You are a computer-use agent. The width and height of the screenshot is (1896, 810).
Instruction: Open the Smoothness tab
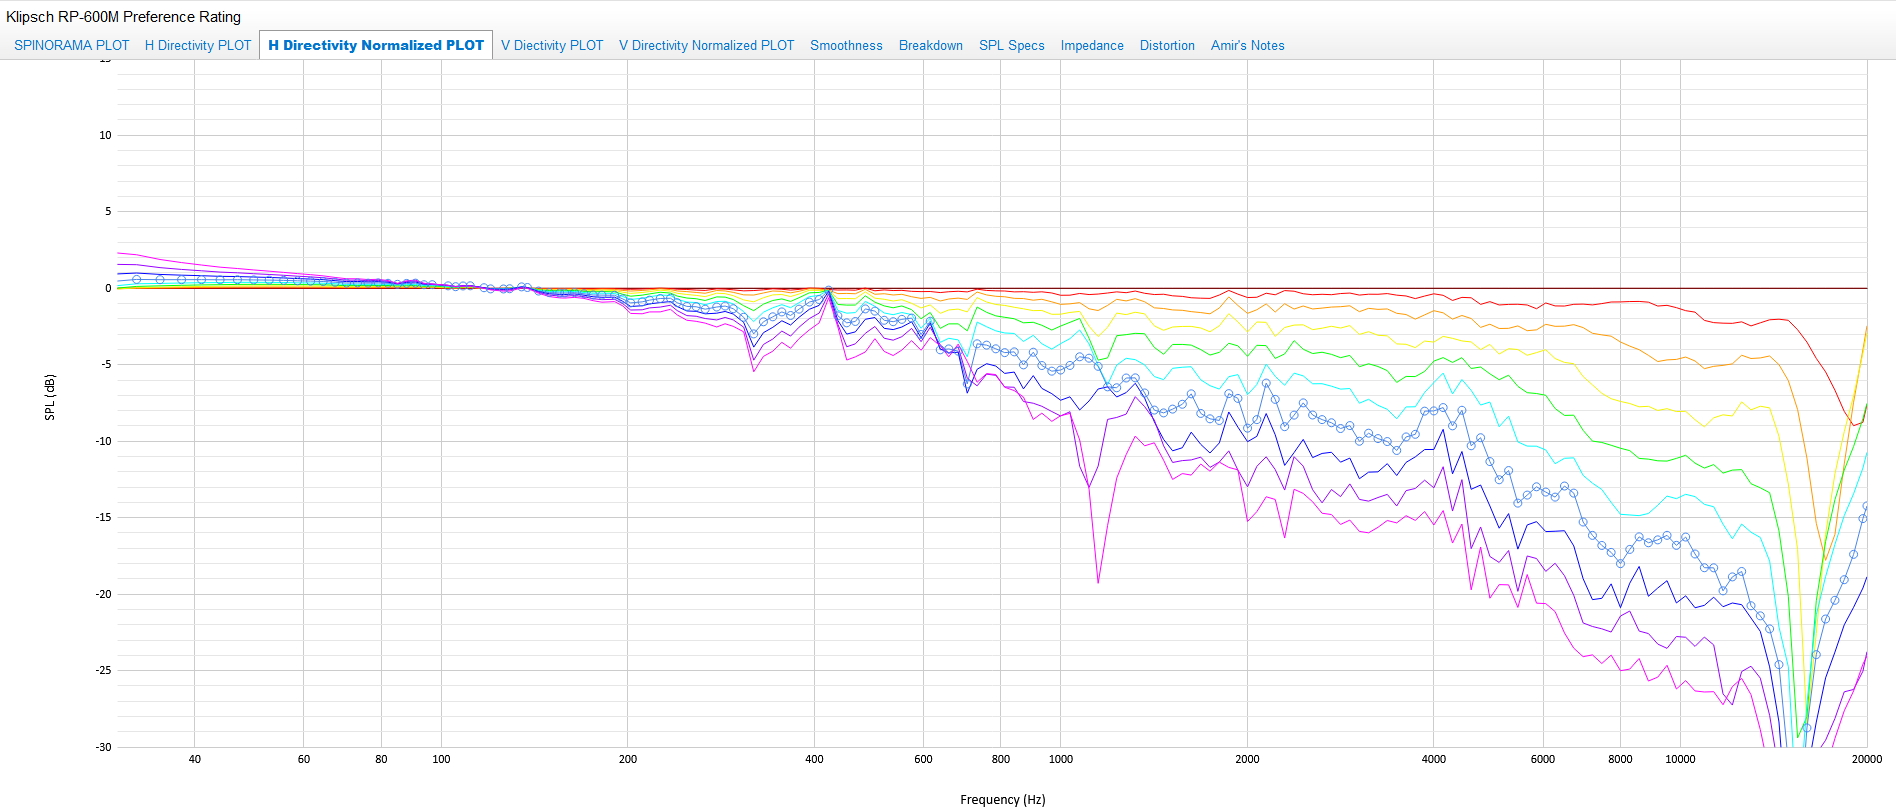(846, 45)
